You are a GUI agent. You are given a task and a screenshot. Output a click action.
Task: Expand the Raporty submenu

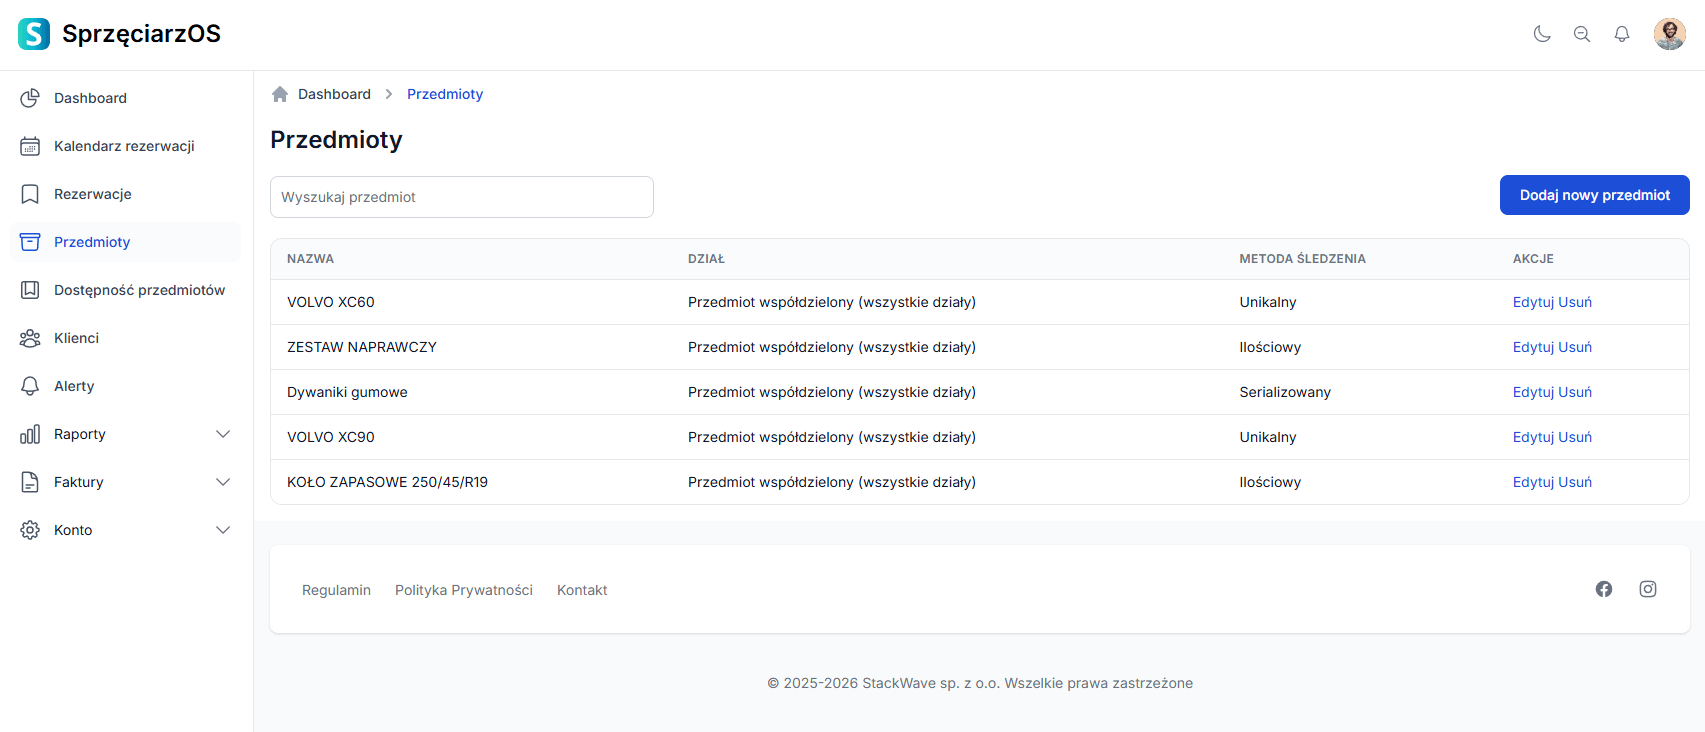(x=223, y=434)
